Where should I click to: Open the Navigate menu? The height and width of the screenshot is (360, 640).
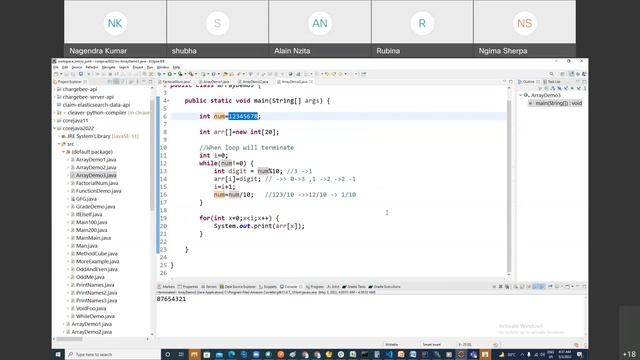(108, 67)
